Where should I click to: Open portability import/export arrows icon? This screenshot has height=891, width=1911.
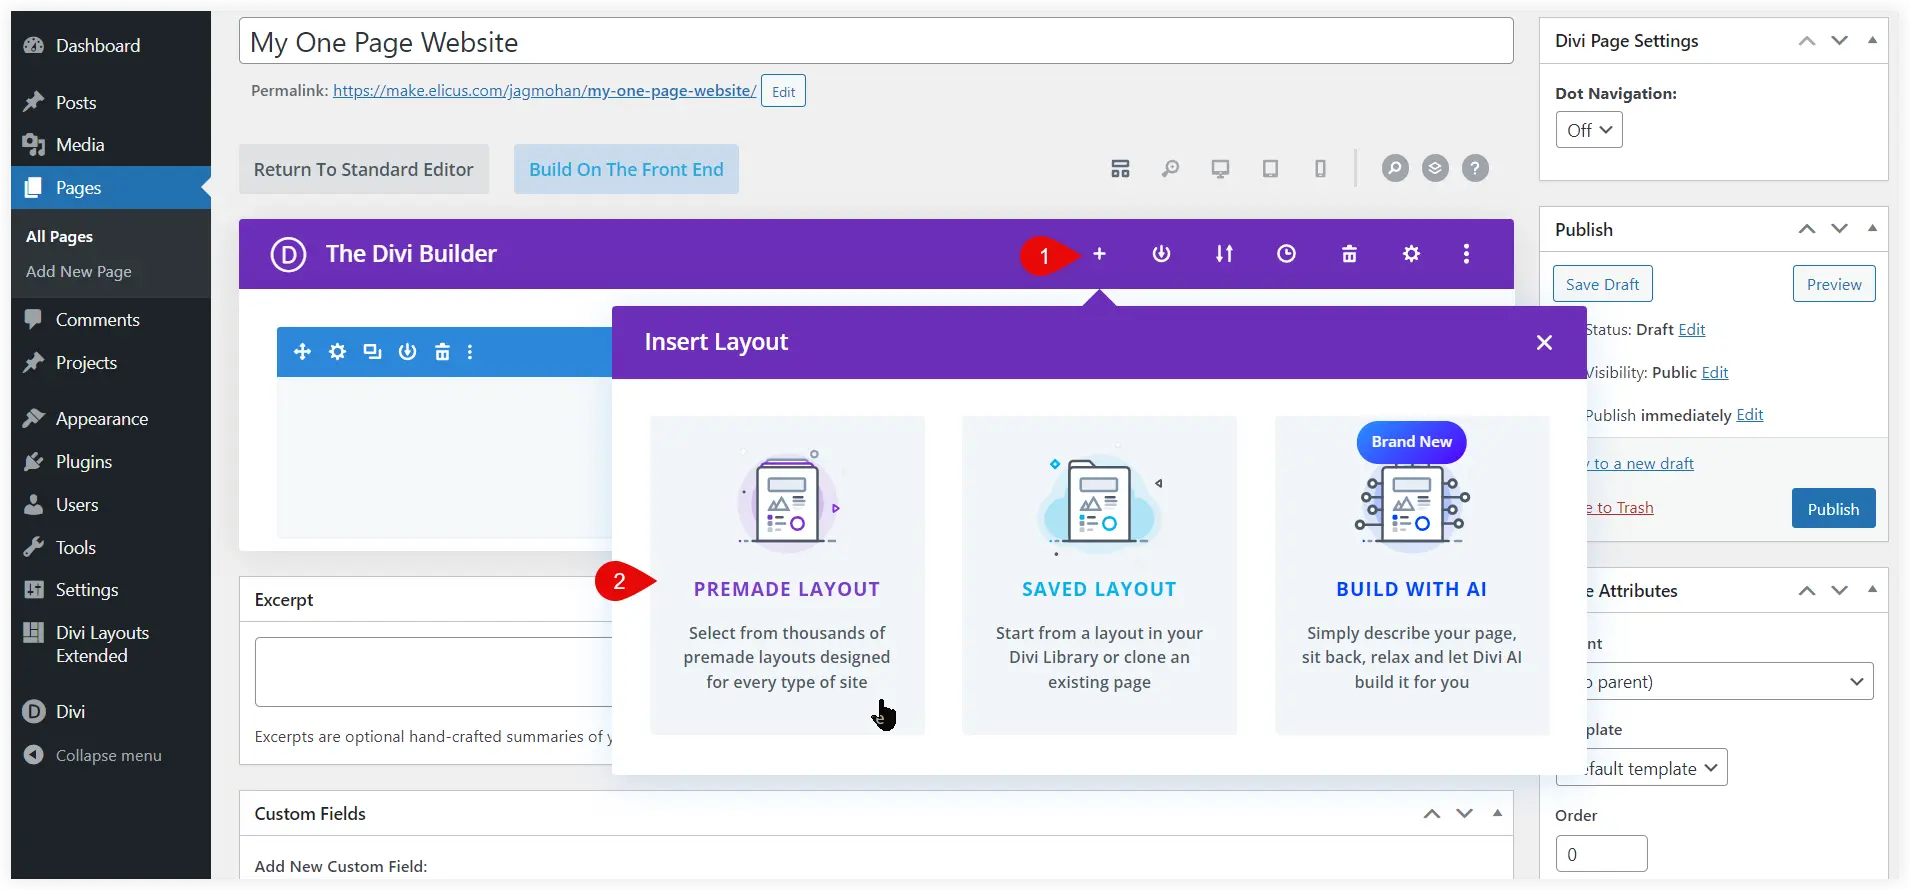coord(1224,254)
